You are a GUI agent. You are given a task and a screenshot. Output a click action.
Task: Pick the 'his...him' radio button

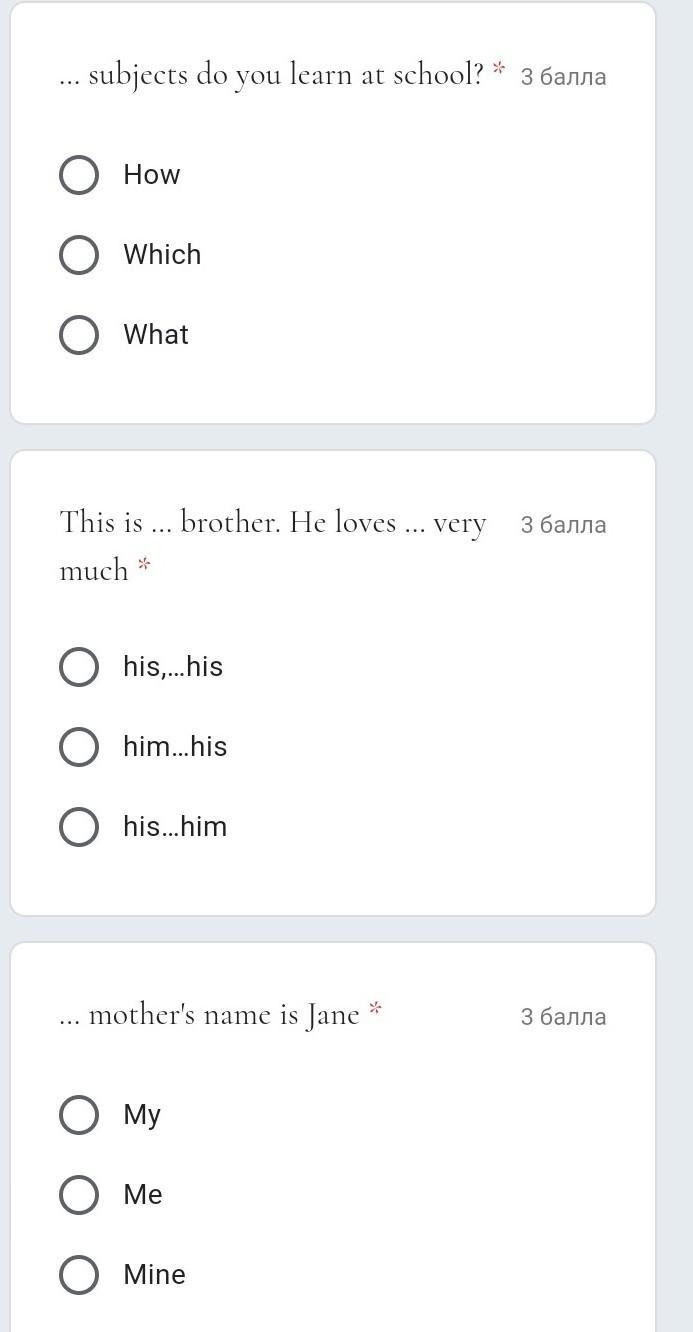(79, 827)
